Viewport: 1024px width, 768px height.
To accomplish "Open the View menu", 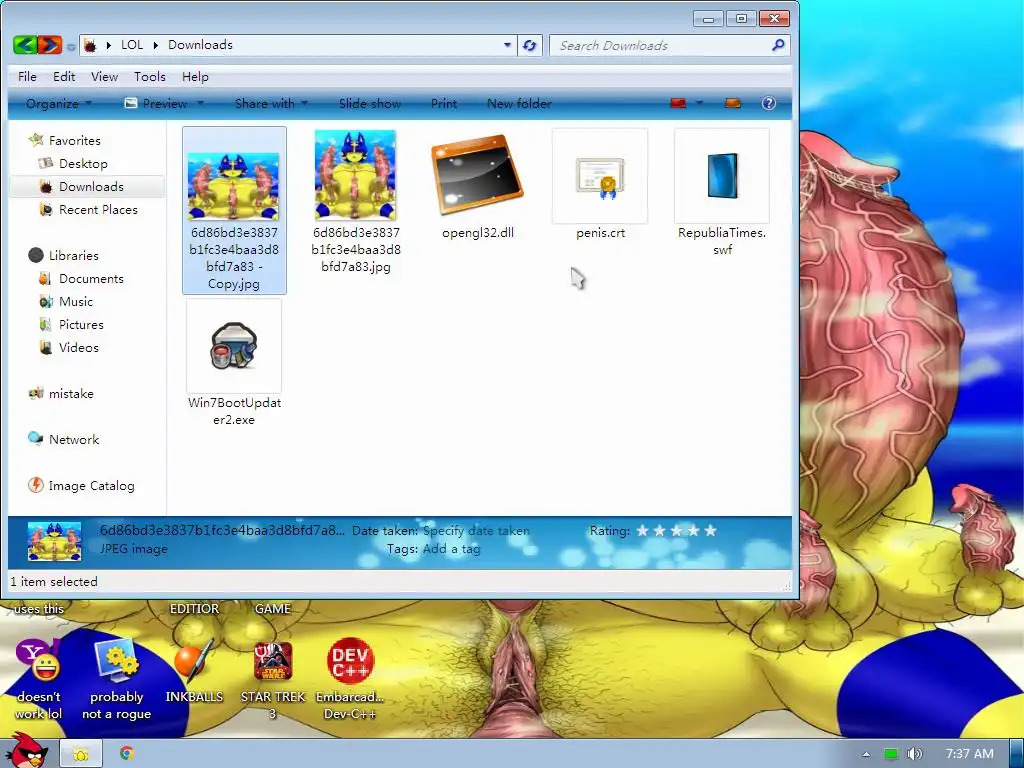I will pyautogui.click(x=104, y=76).
